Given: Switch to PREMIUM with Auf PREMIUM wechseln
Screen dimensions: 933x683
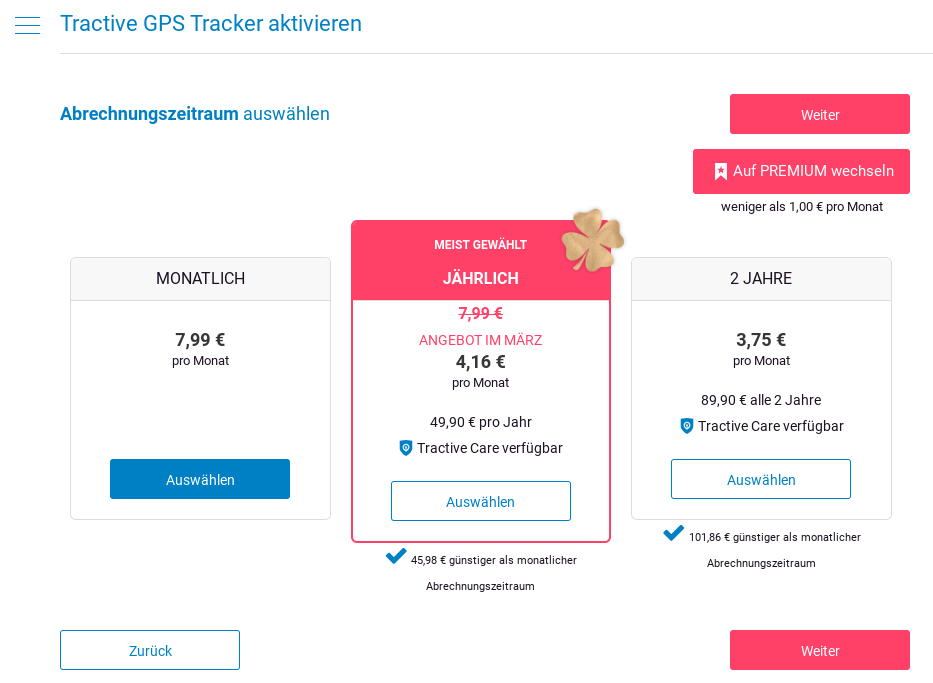Looking at the screenshot, I should click(x=801, y=171).
